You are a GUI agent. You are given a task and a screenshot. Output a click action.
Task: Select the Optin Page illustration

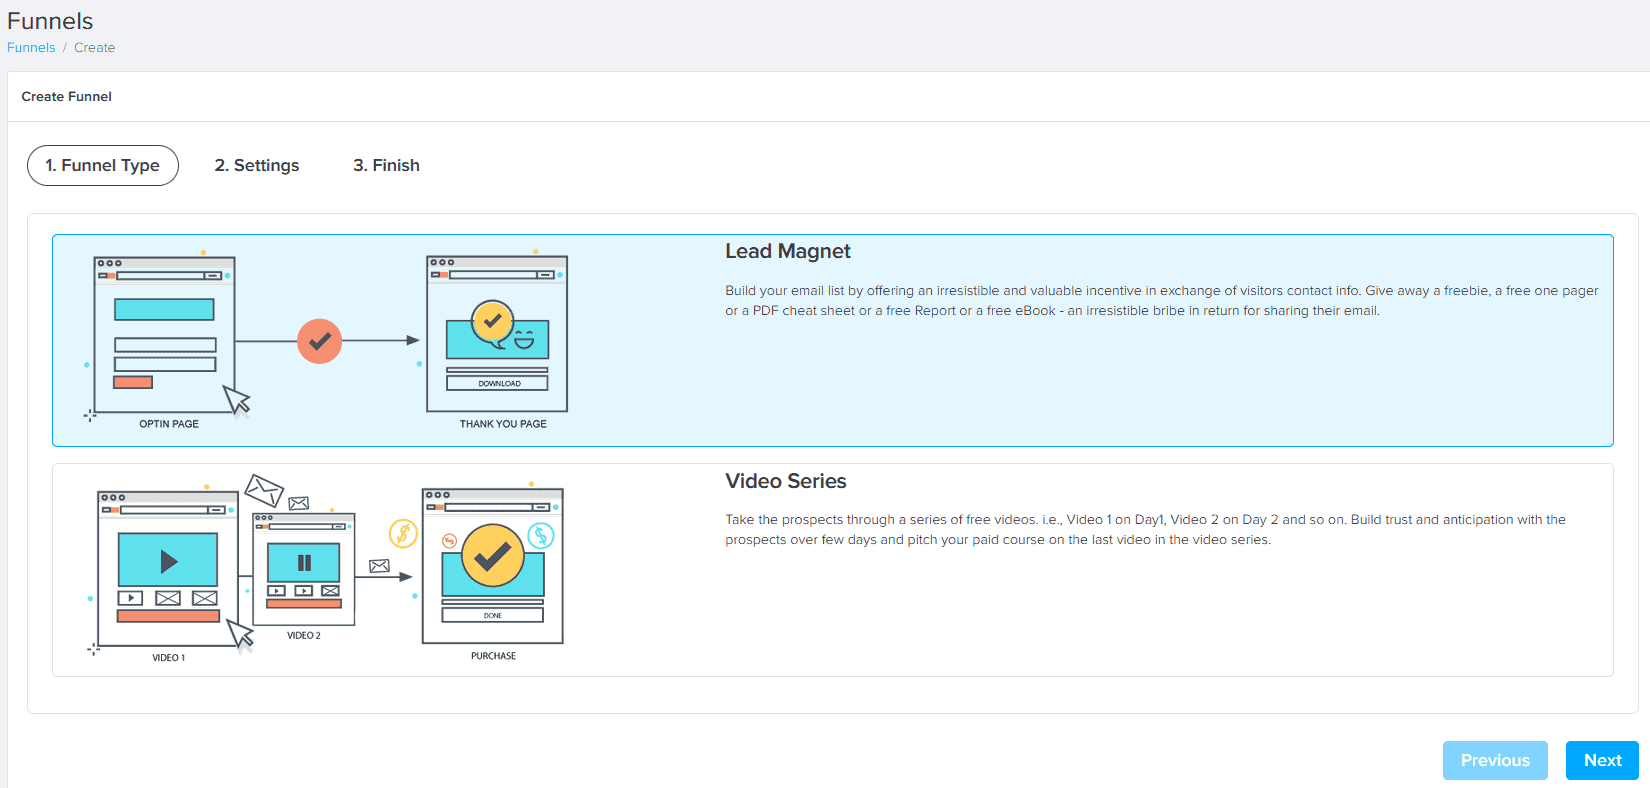pyautogui.click(x=165, y=335)
